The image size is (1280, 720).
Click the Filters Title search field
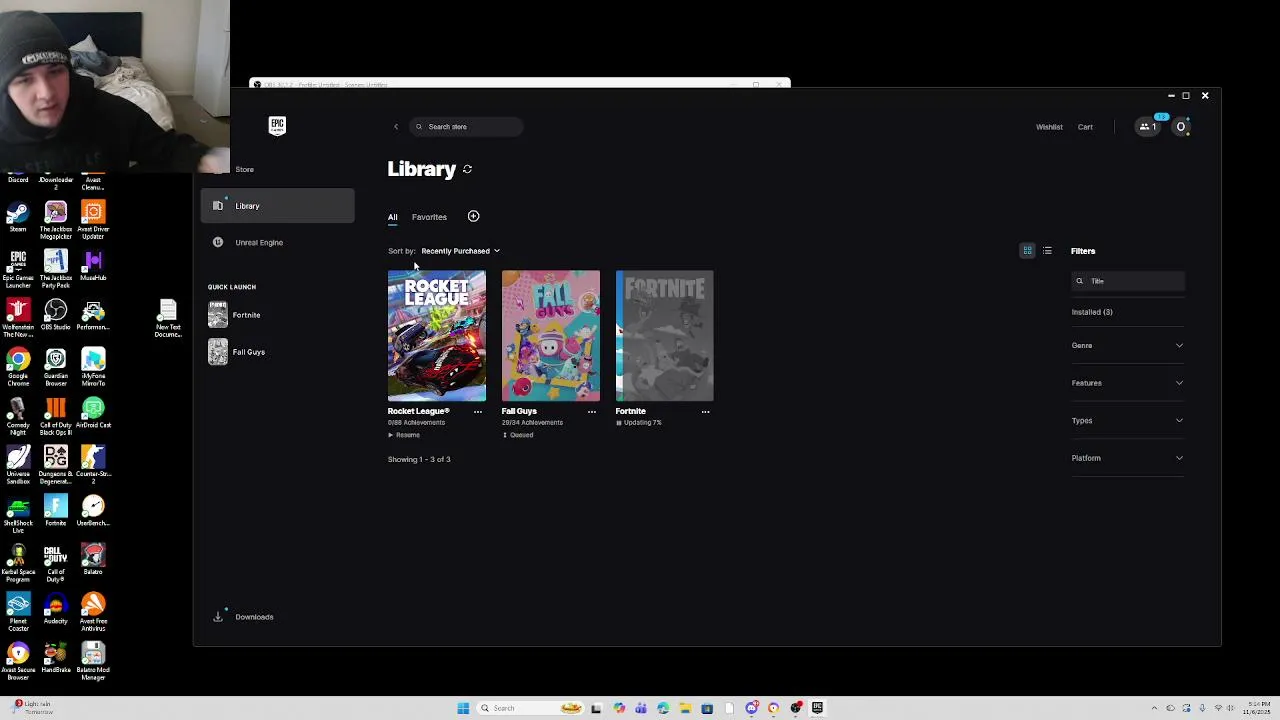(x=1128, y=281)
